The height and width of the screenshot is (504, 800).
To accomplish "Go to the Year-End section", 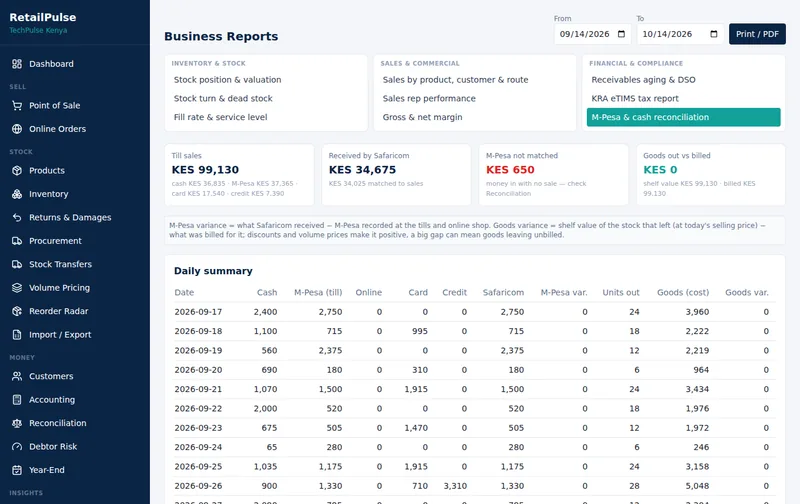I will click(x=75, y=470).
